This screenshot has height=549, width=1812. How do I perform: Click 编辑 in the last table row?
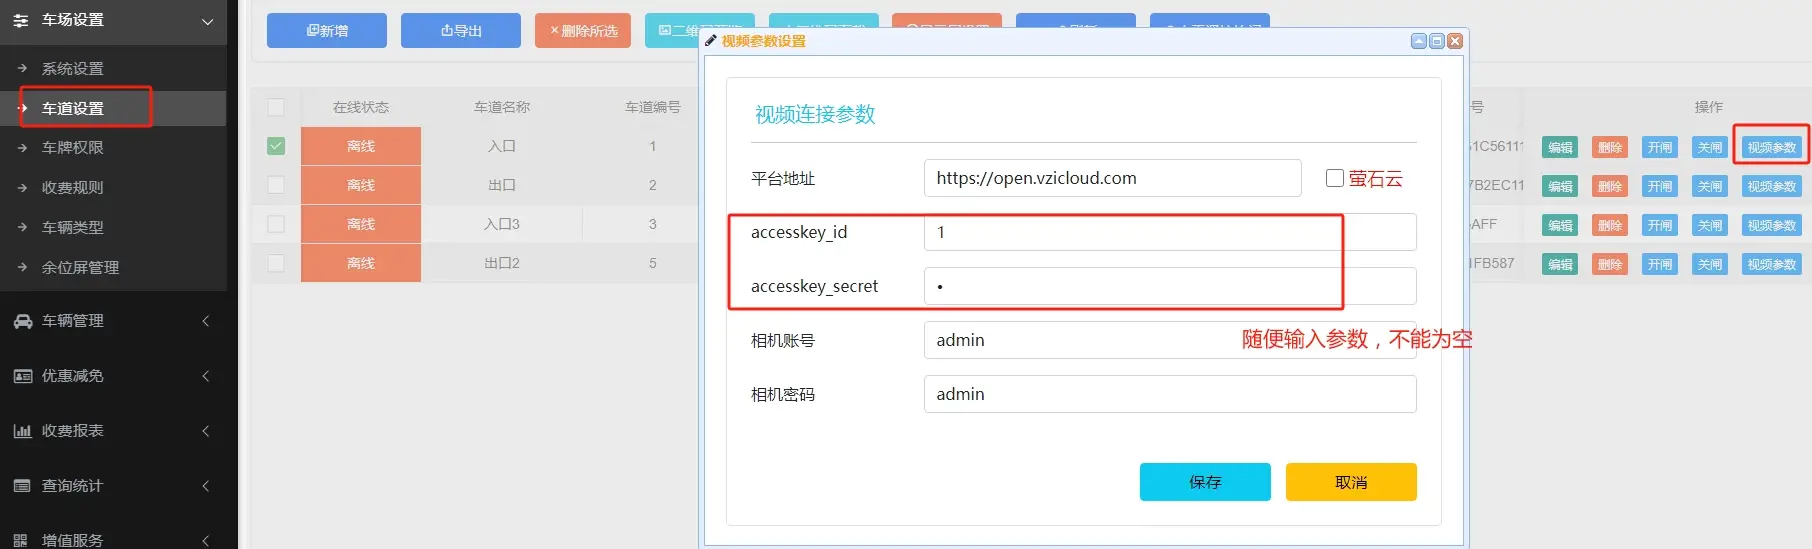click(1560, 264)
